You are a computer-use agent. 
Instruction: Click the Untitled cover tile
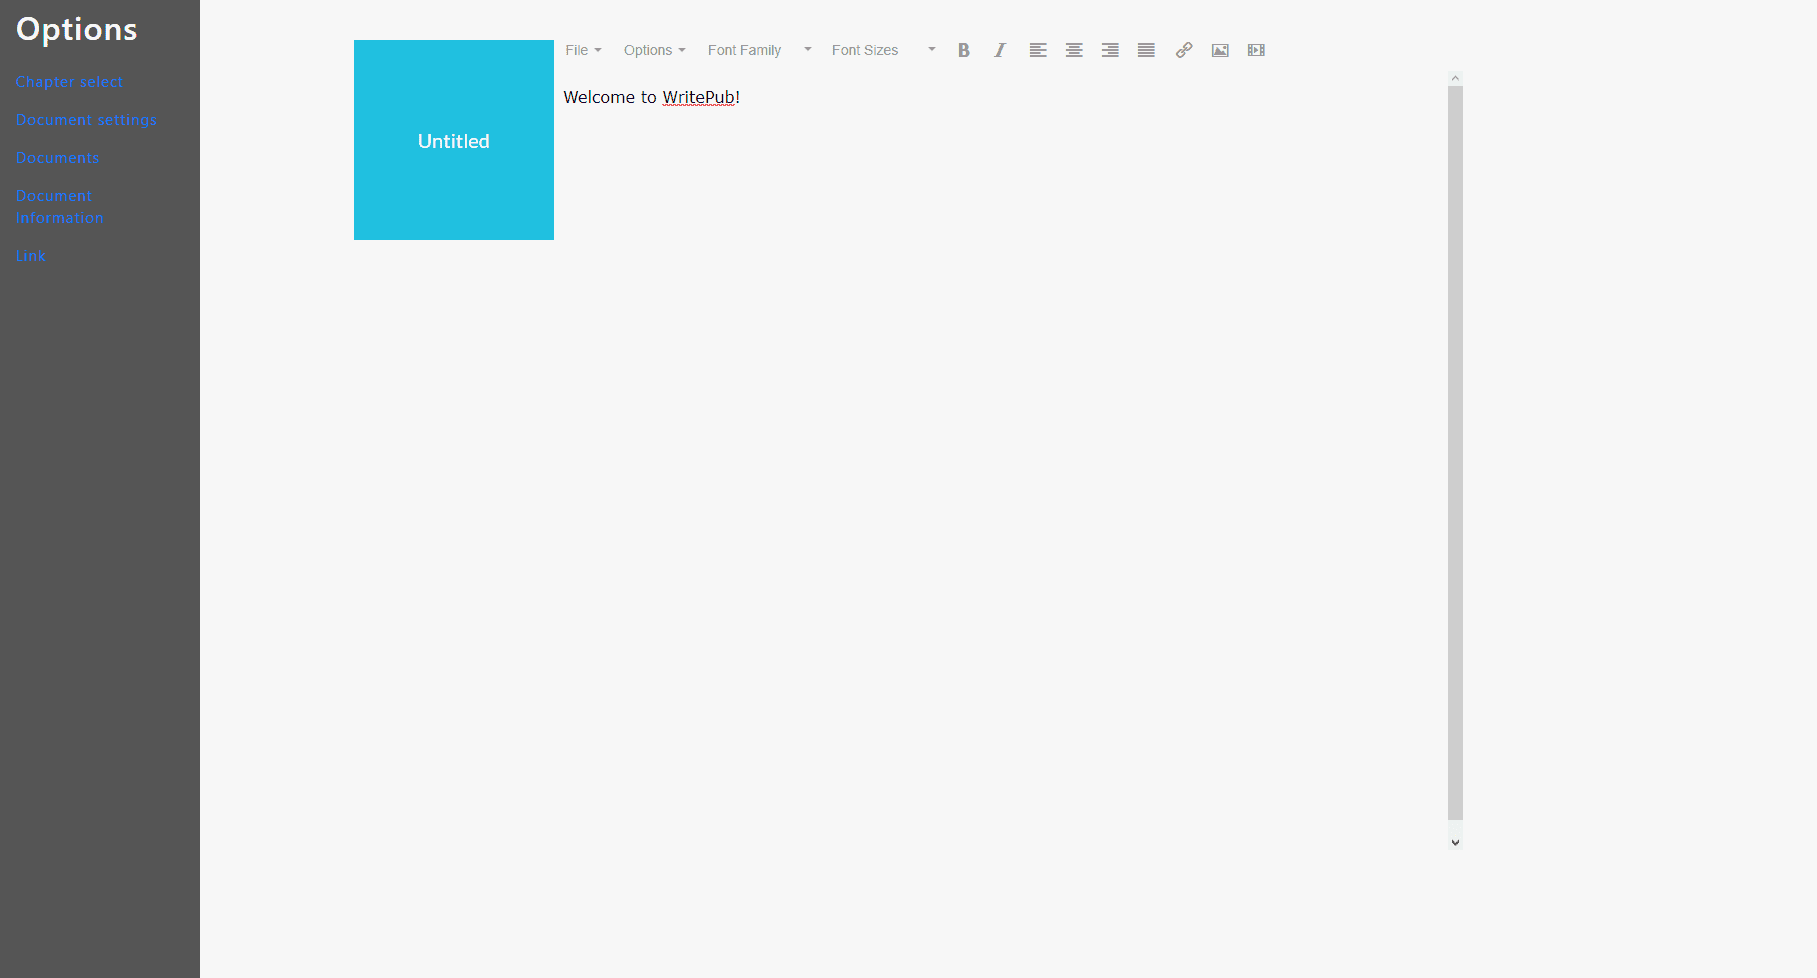454,140
